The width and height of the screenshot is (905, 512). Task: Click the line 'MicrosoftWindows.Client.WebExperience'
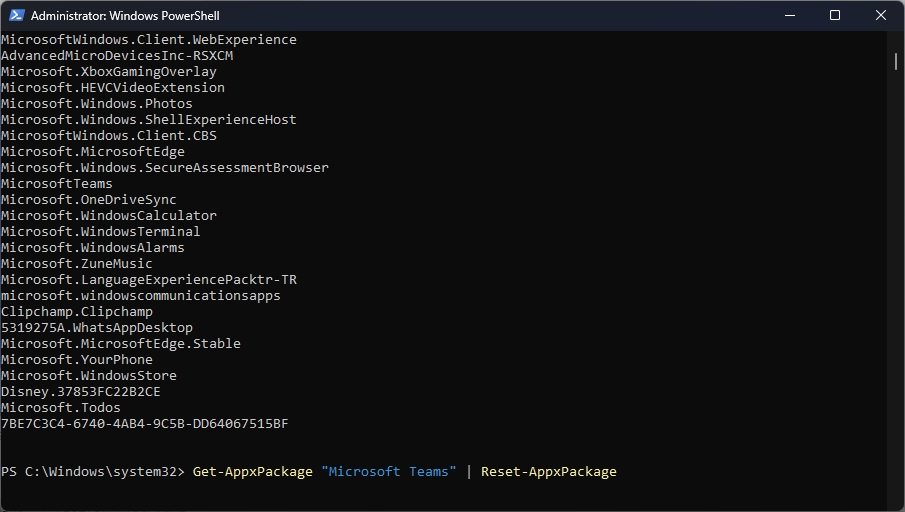pos(149,40)
